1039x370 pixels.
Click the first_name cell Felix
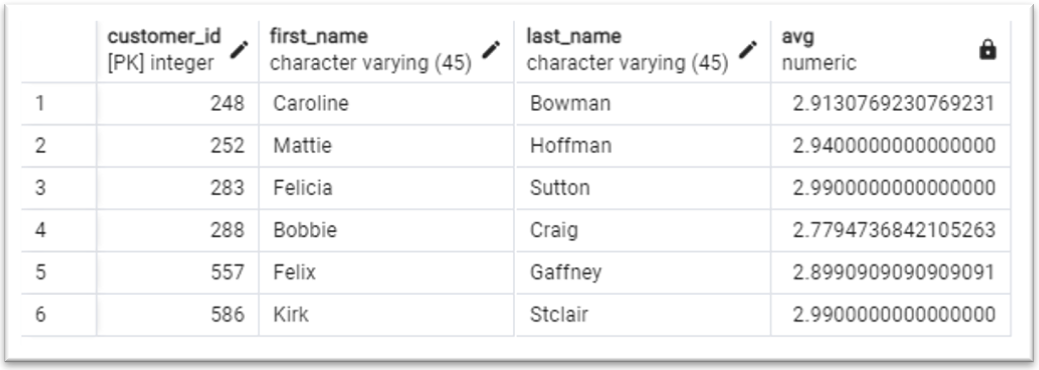click(x=387, y=272)
